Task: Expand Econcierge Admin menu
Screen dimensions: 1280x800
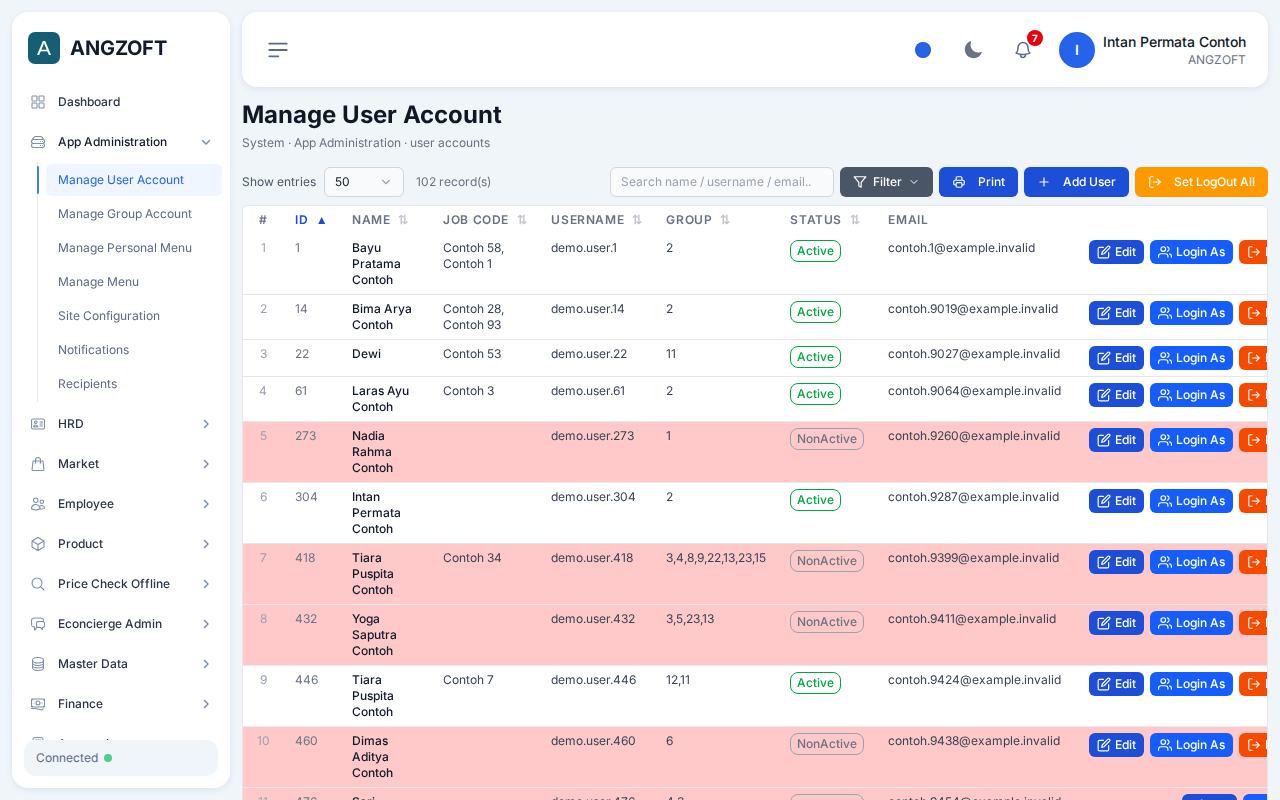Action: 121,624
